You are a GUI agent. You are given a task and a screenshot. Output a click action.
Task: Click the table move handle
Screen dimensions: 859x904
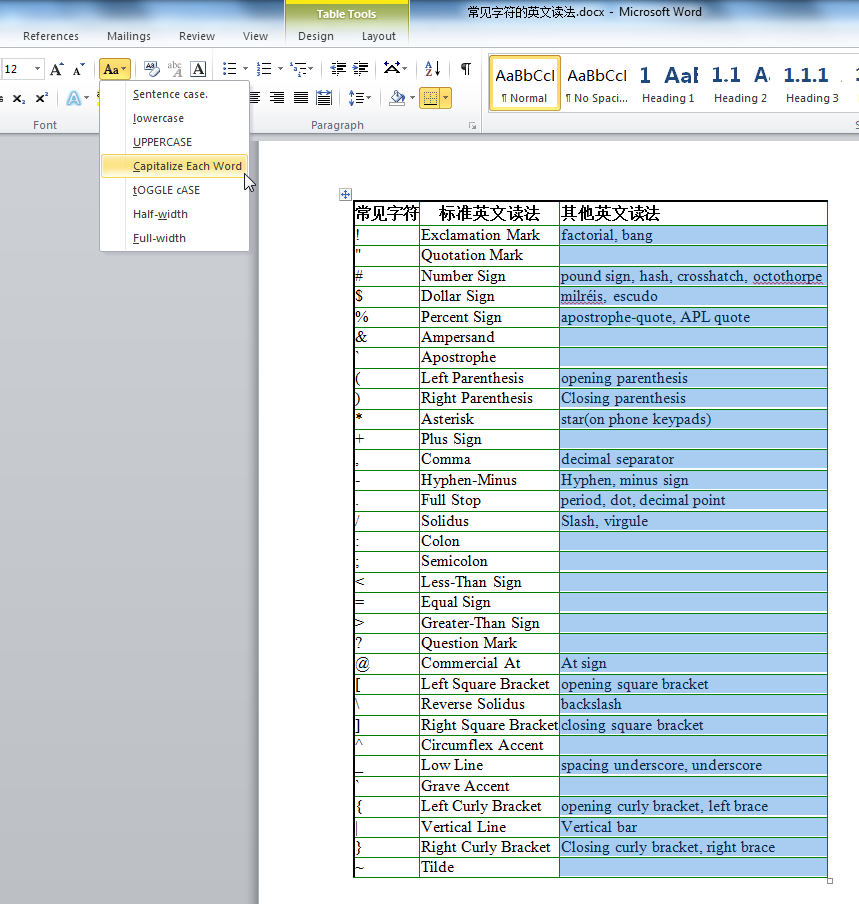point(345,194)
